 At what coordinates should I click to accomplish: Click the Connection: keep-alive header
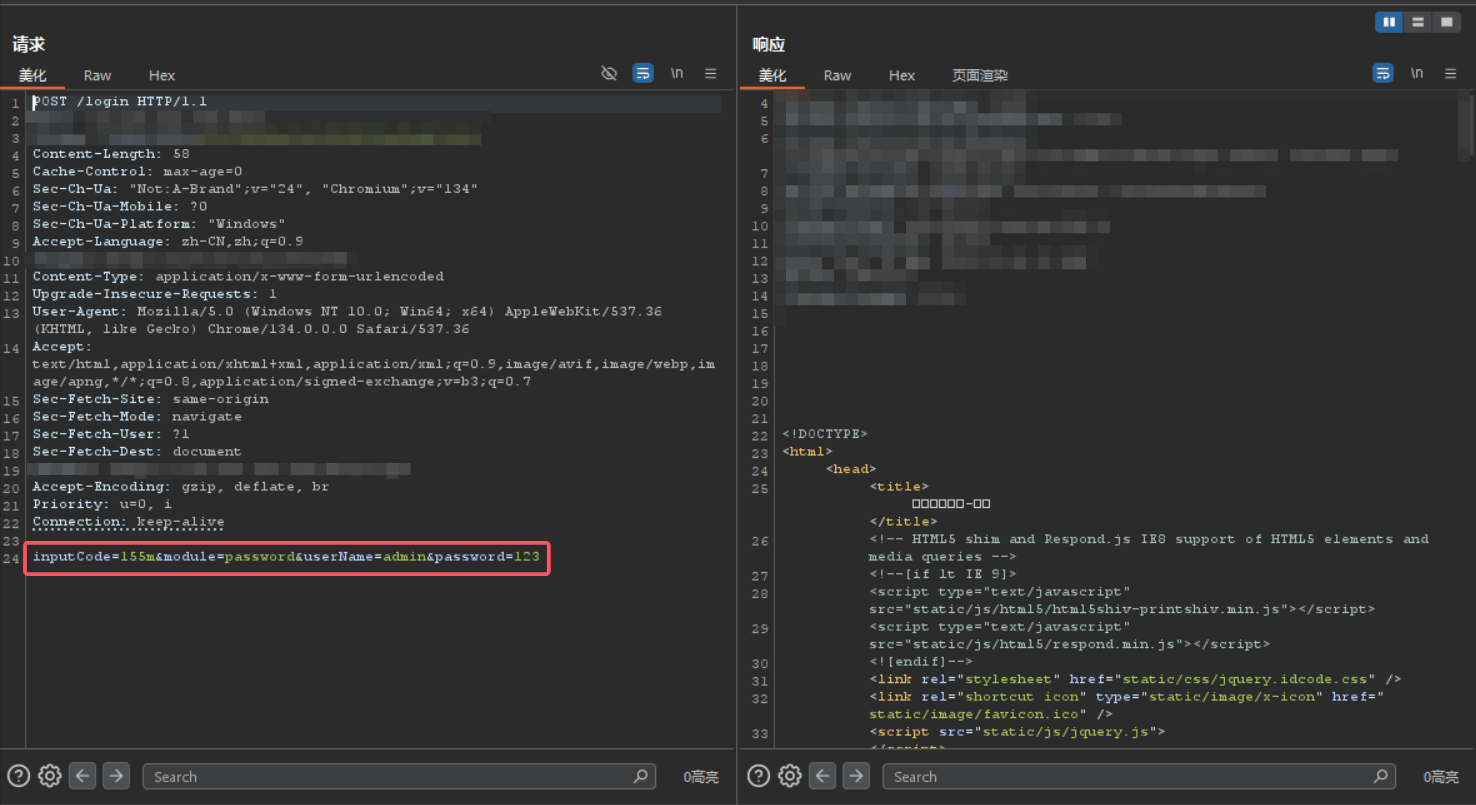(x=128, y=522)
